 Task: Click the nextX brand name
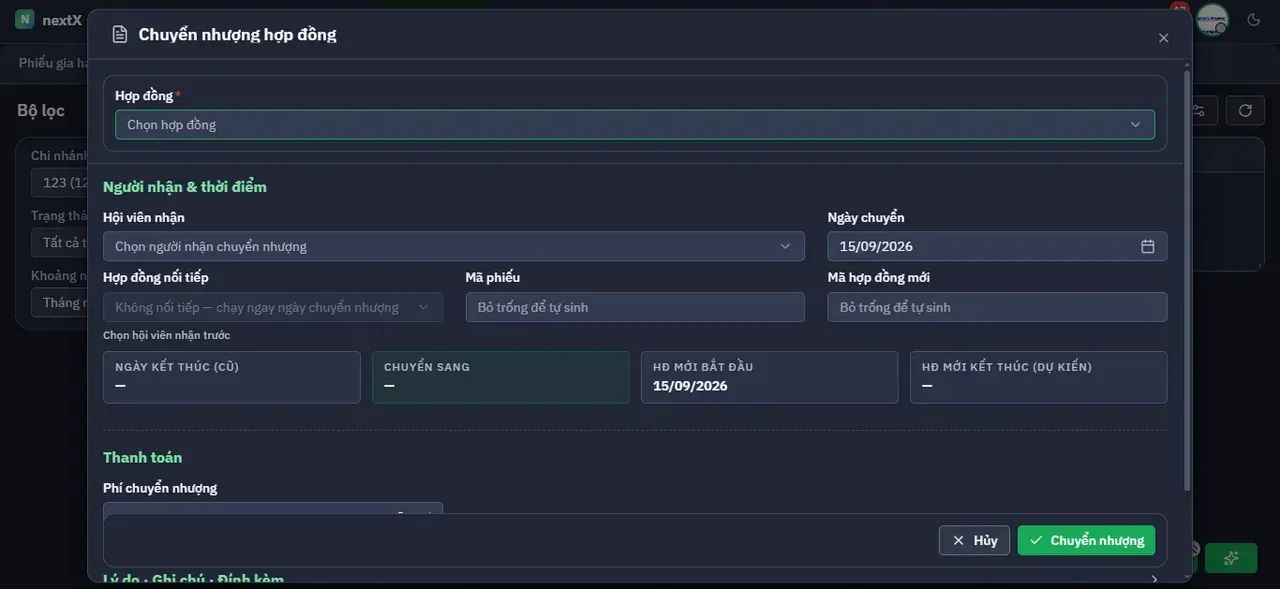pos(62,20)
